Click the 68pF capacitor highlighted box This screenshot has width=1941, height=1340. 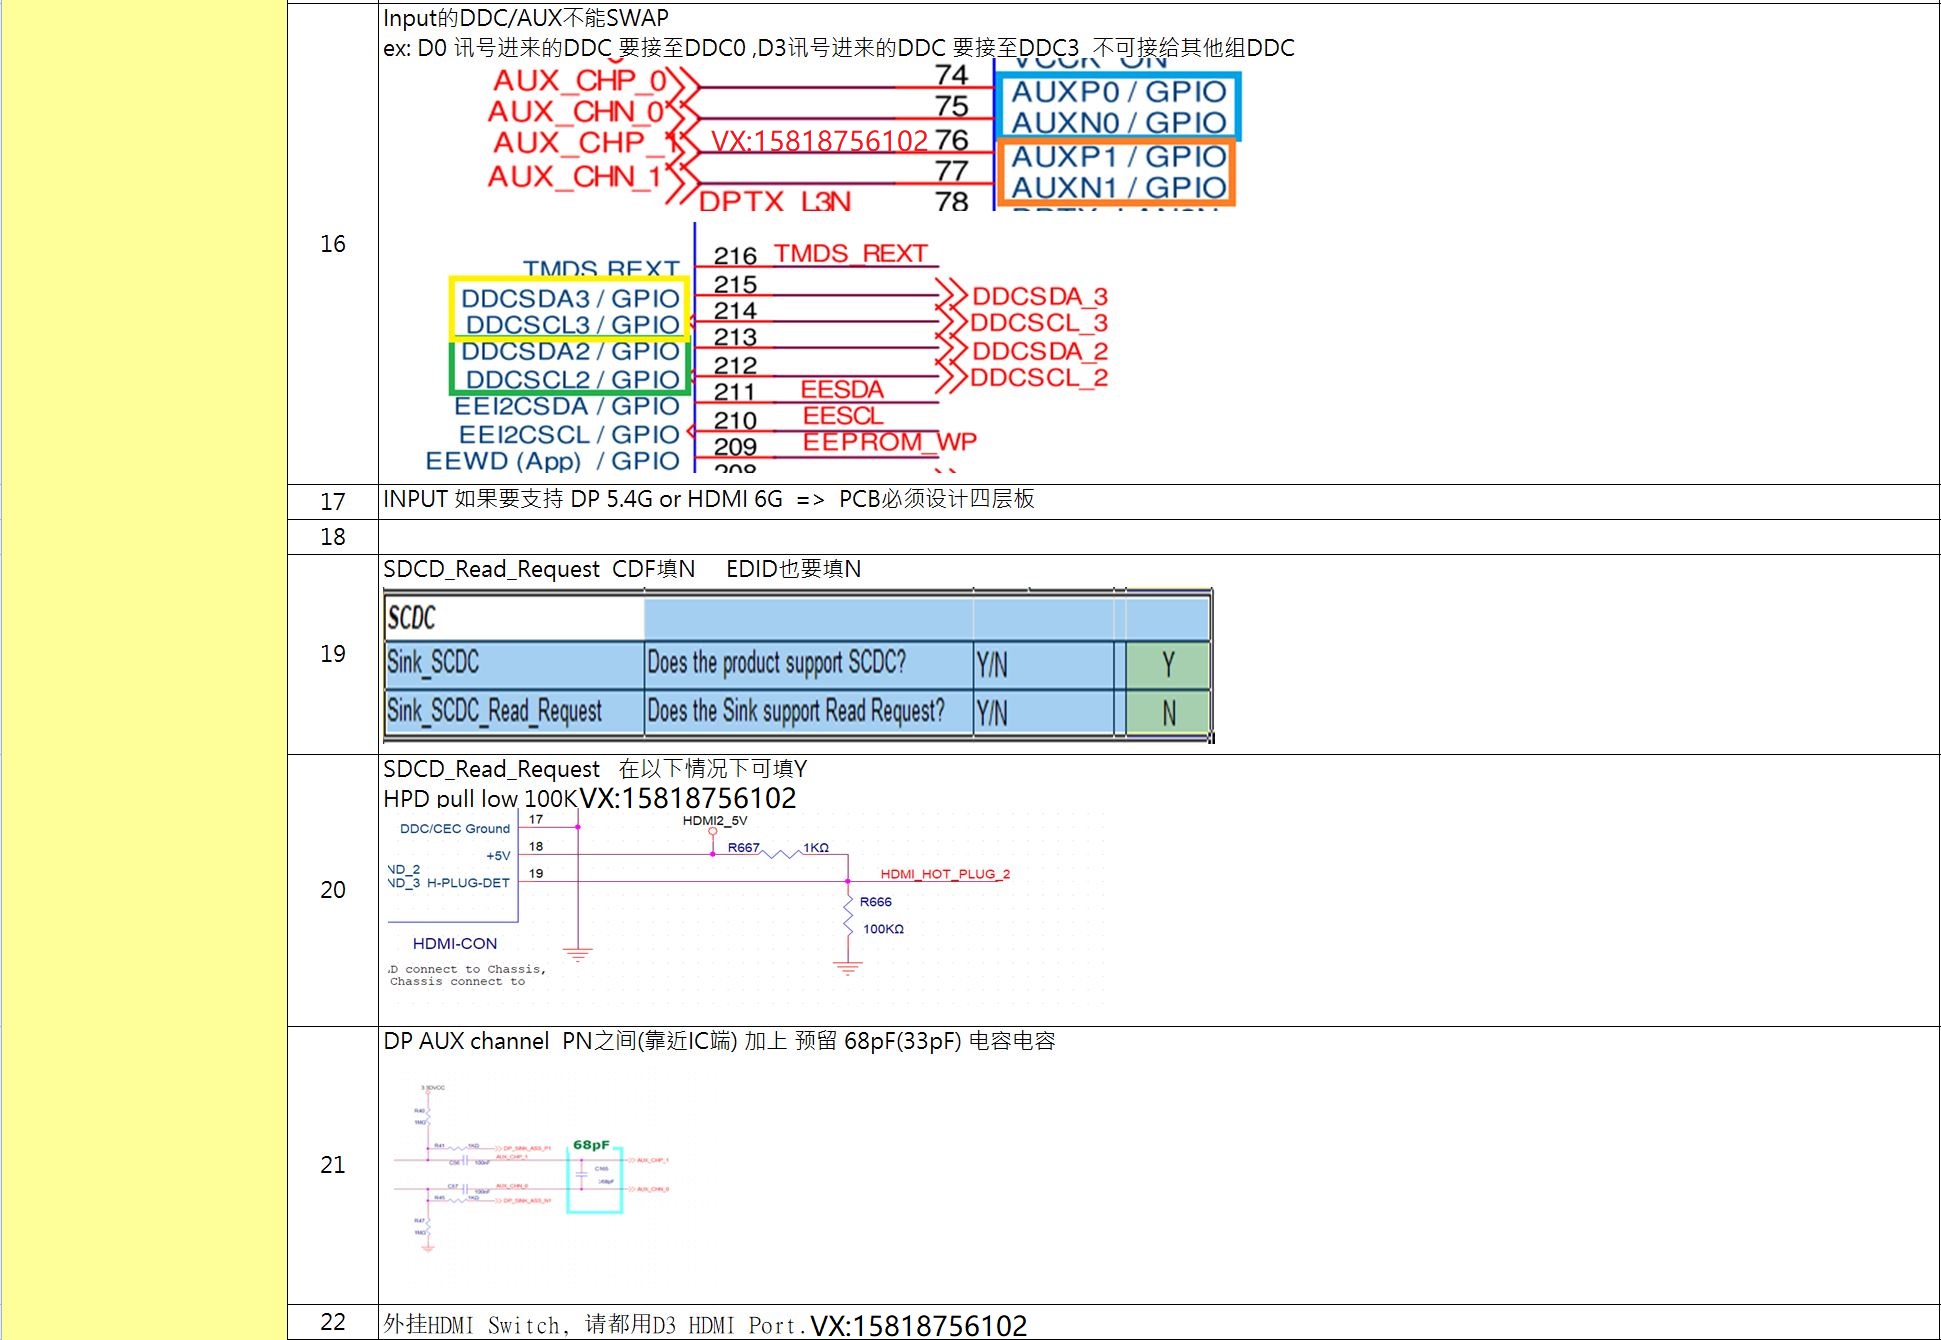click(594, 1180)
